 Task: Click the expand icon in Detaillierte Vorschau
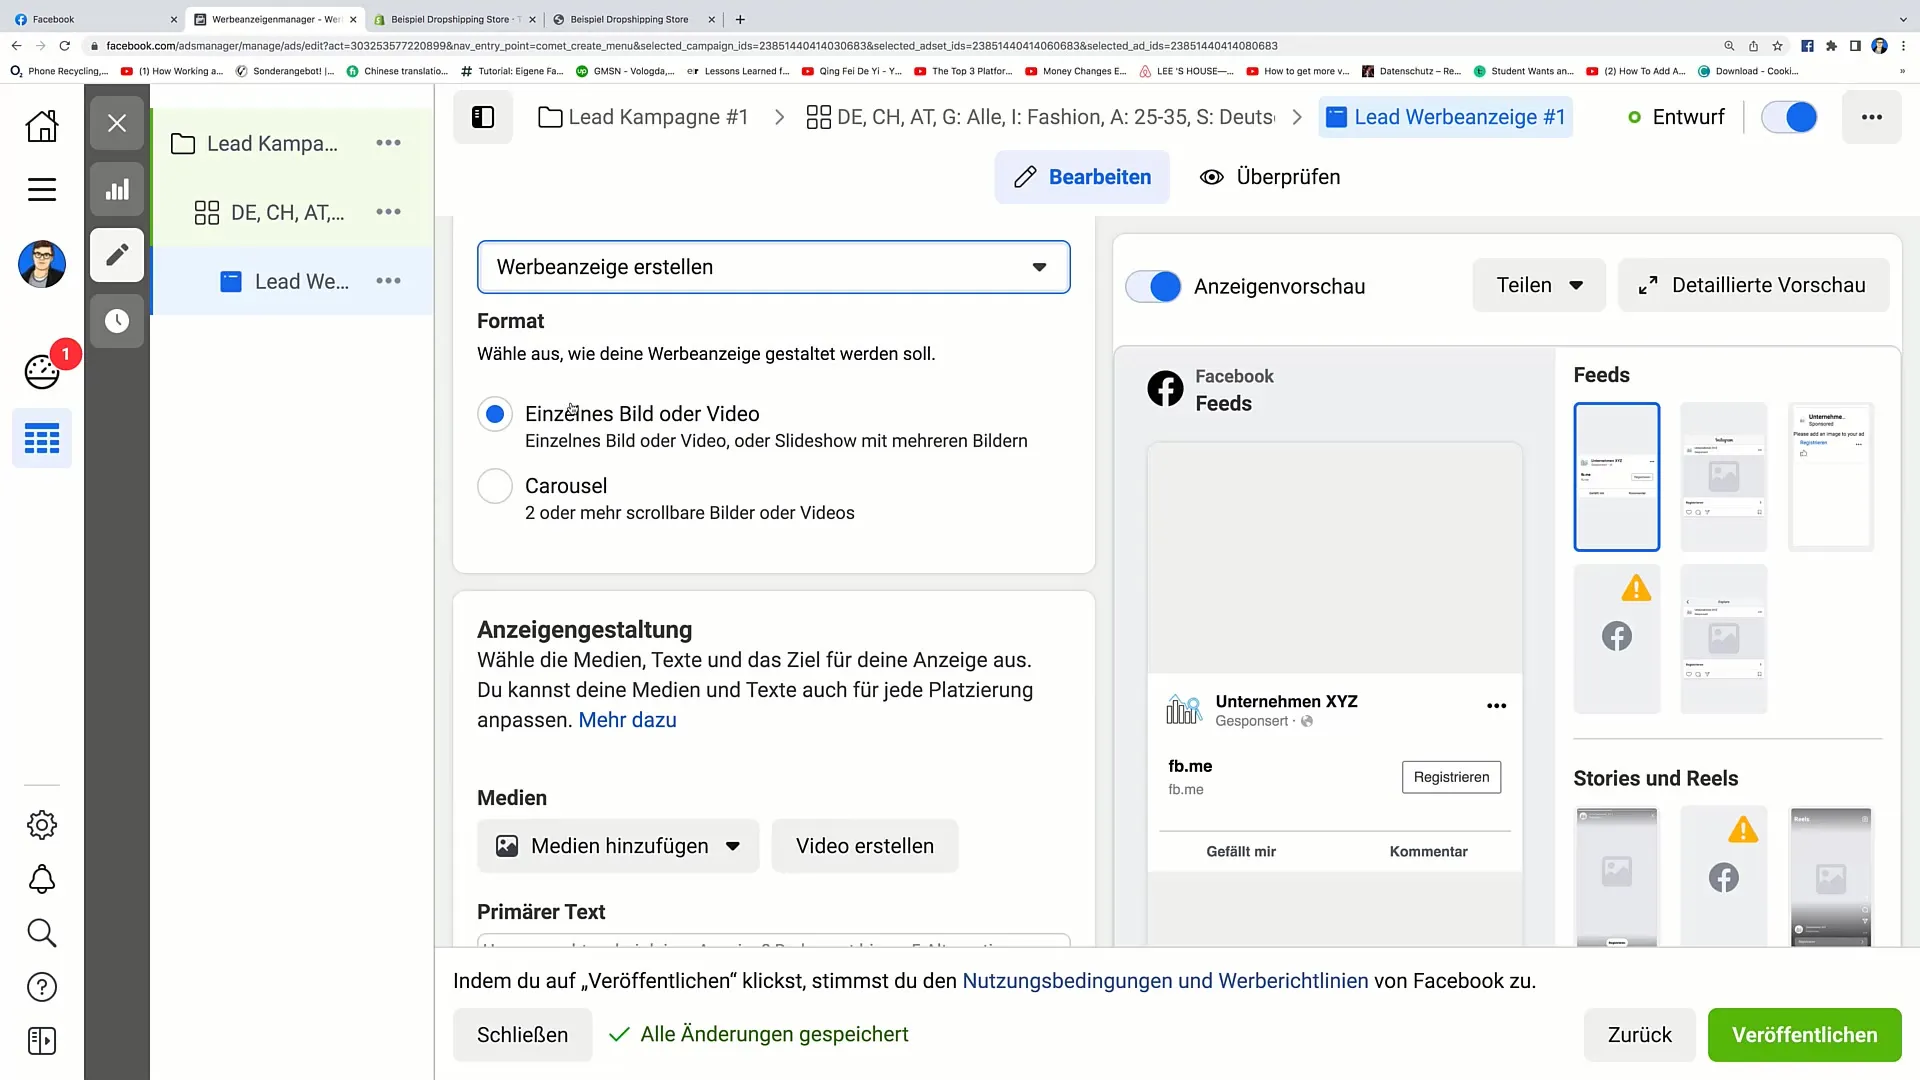(1648, 286)
